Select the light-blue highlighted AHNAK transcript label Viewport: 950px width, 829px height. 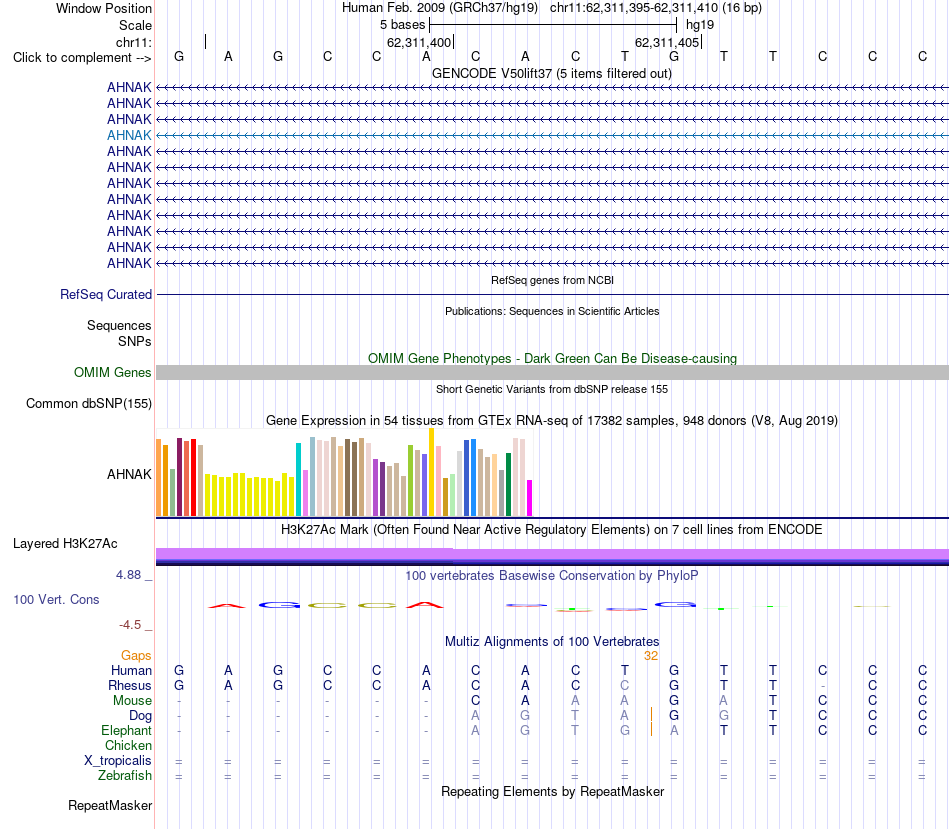[129, 135]
